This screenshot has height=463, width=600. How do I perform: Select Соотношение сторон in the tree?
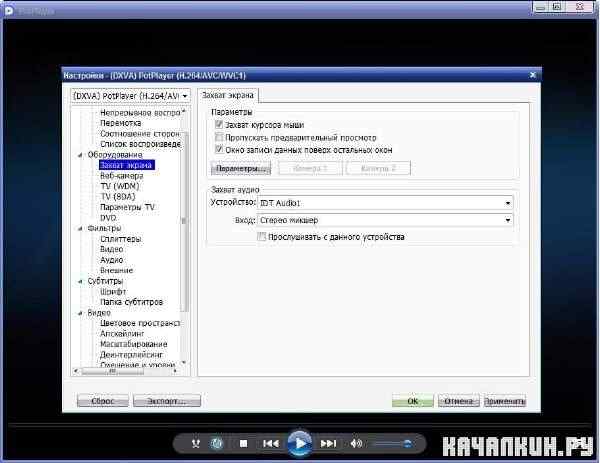pyautogui.click(x=140, y=134)
